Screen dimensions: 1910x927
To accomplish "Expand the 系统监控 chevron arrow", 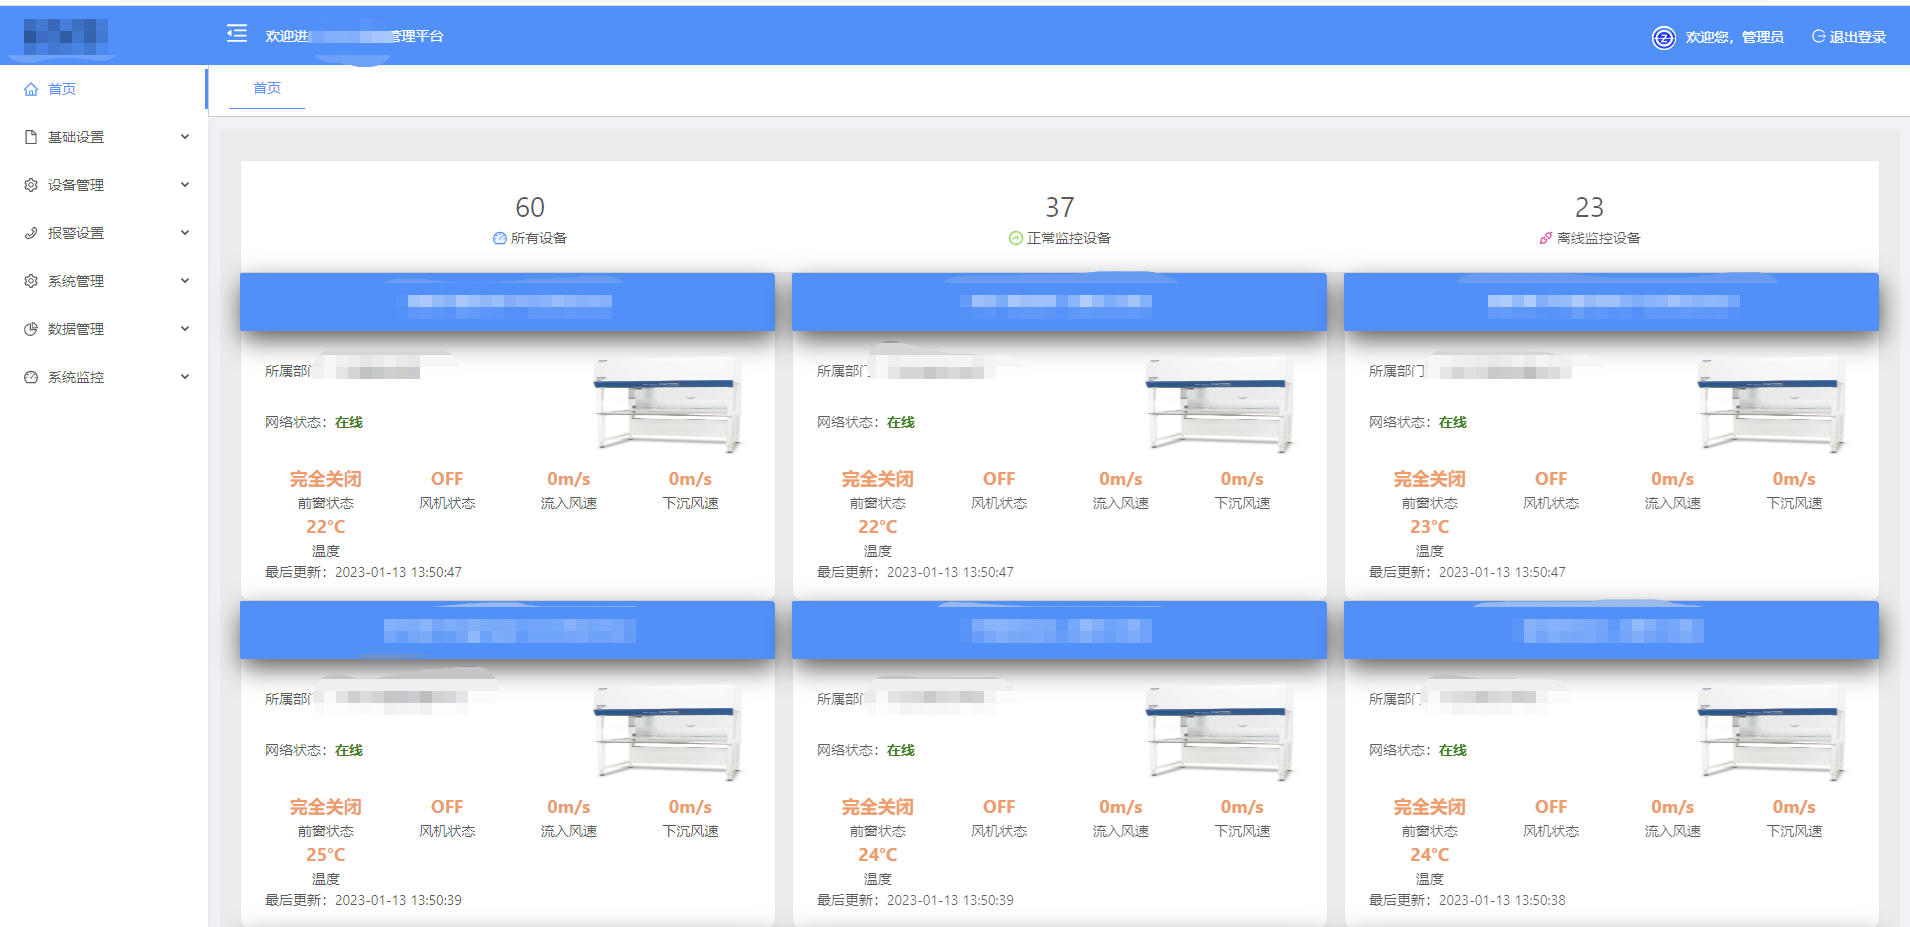I will (x=185, y=377).
